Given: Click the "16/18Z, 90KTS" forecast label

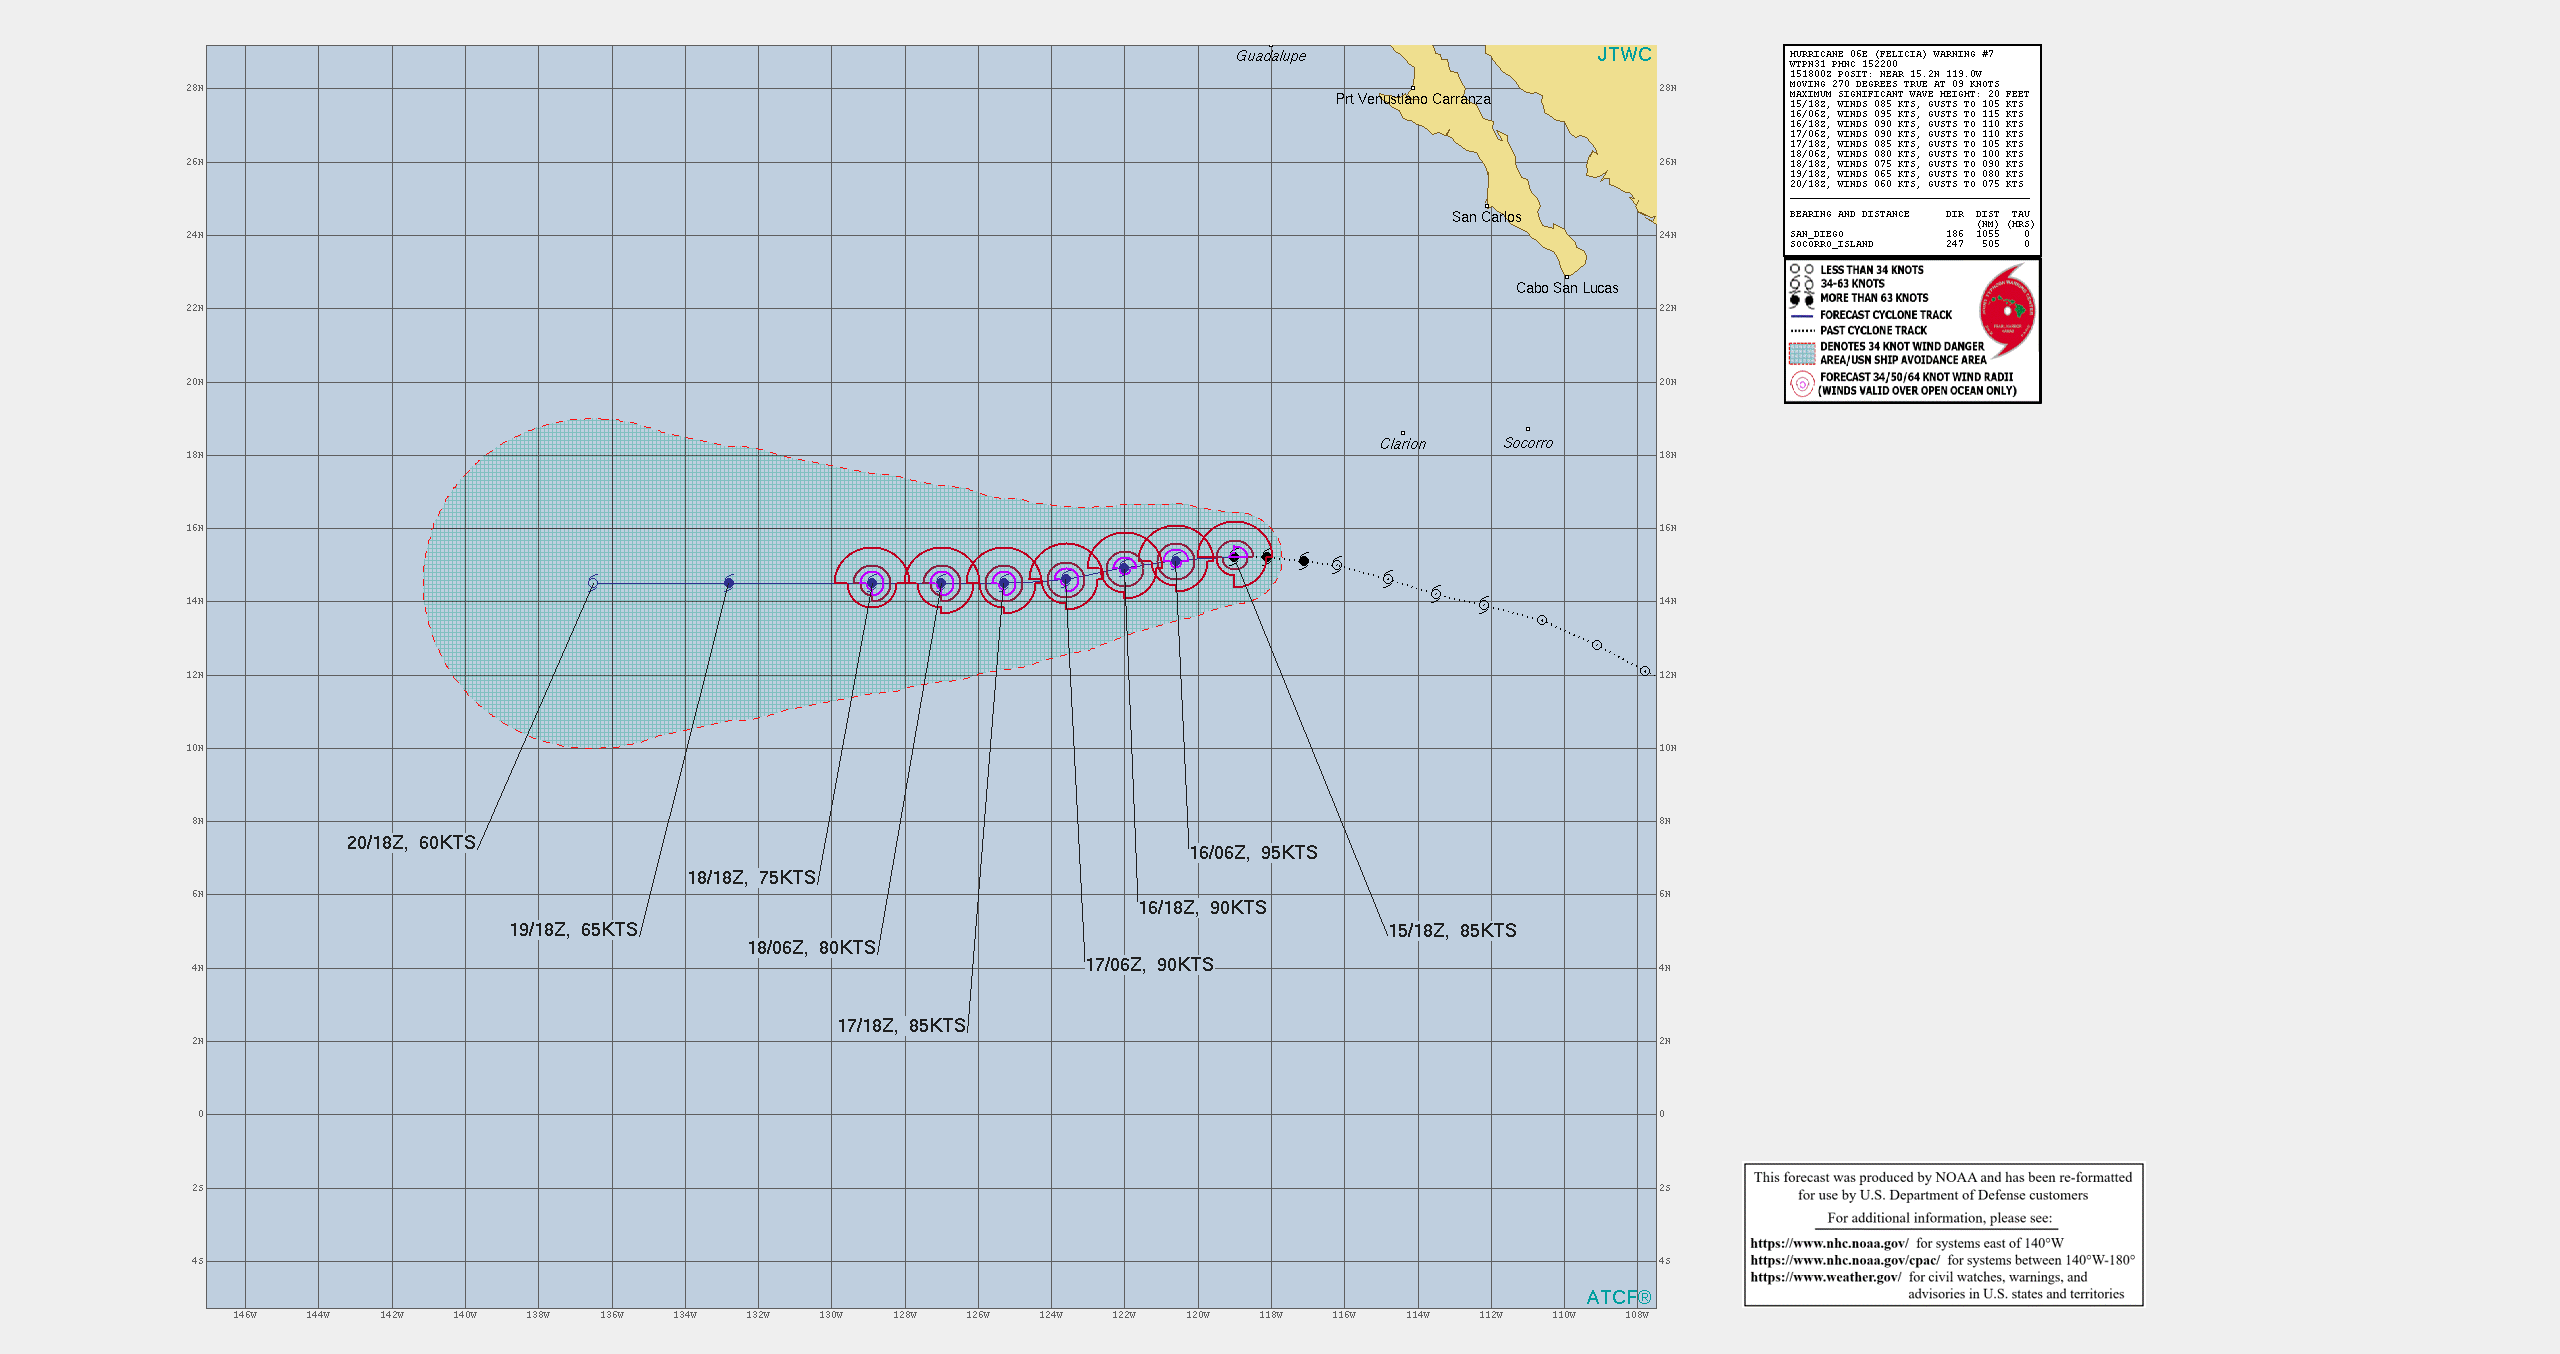Looking at the screenshot, I should tap(1203, 908).
